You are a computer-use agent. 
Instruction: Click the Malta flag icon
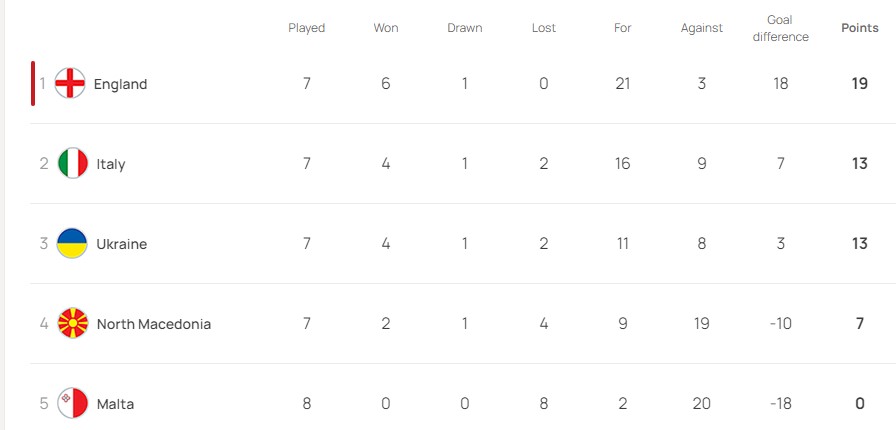pos(73,404)
